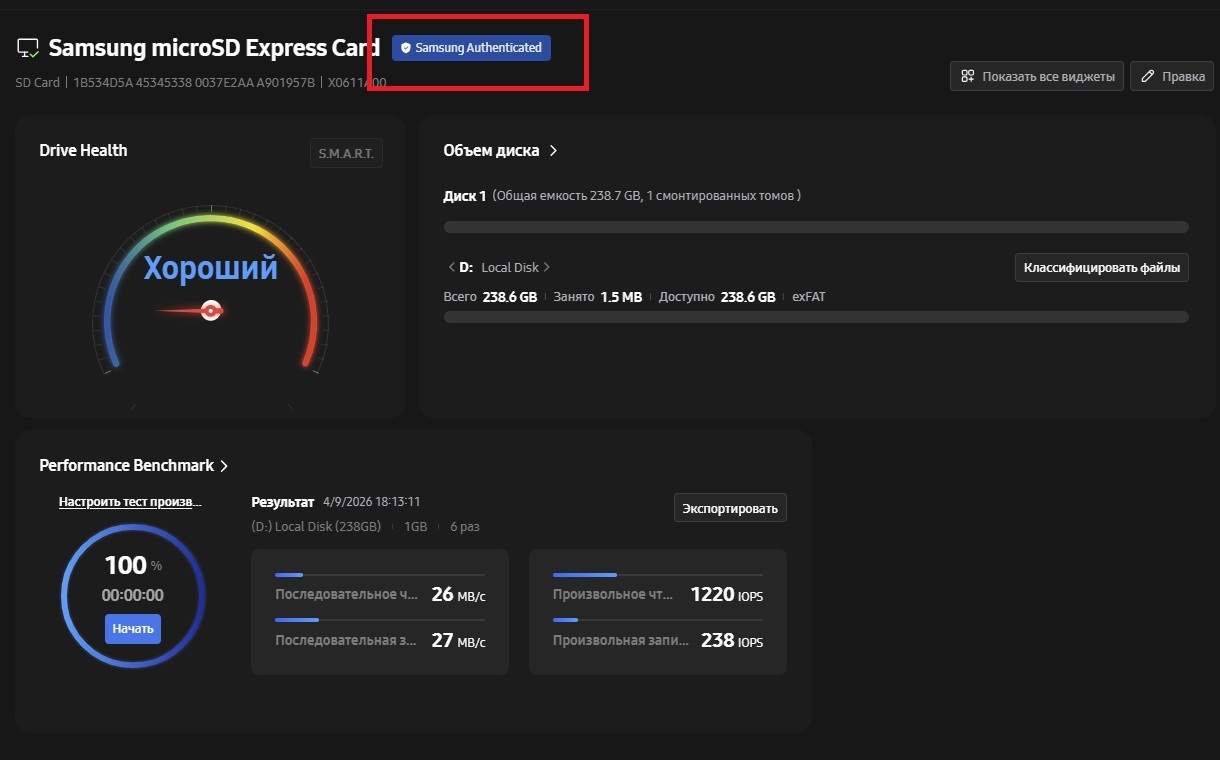
Task: Click the Samsung Authenticated badge
Action: tap(471, 48)
